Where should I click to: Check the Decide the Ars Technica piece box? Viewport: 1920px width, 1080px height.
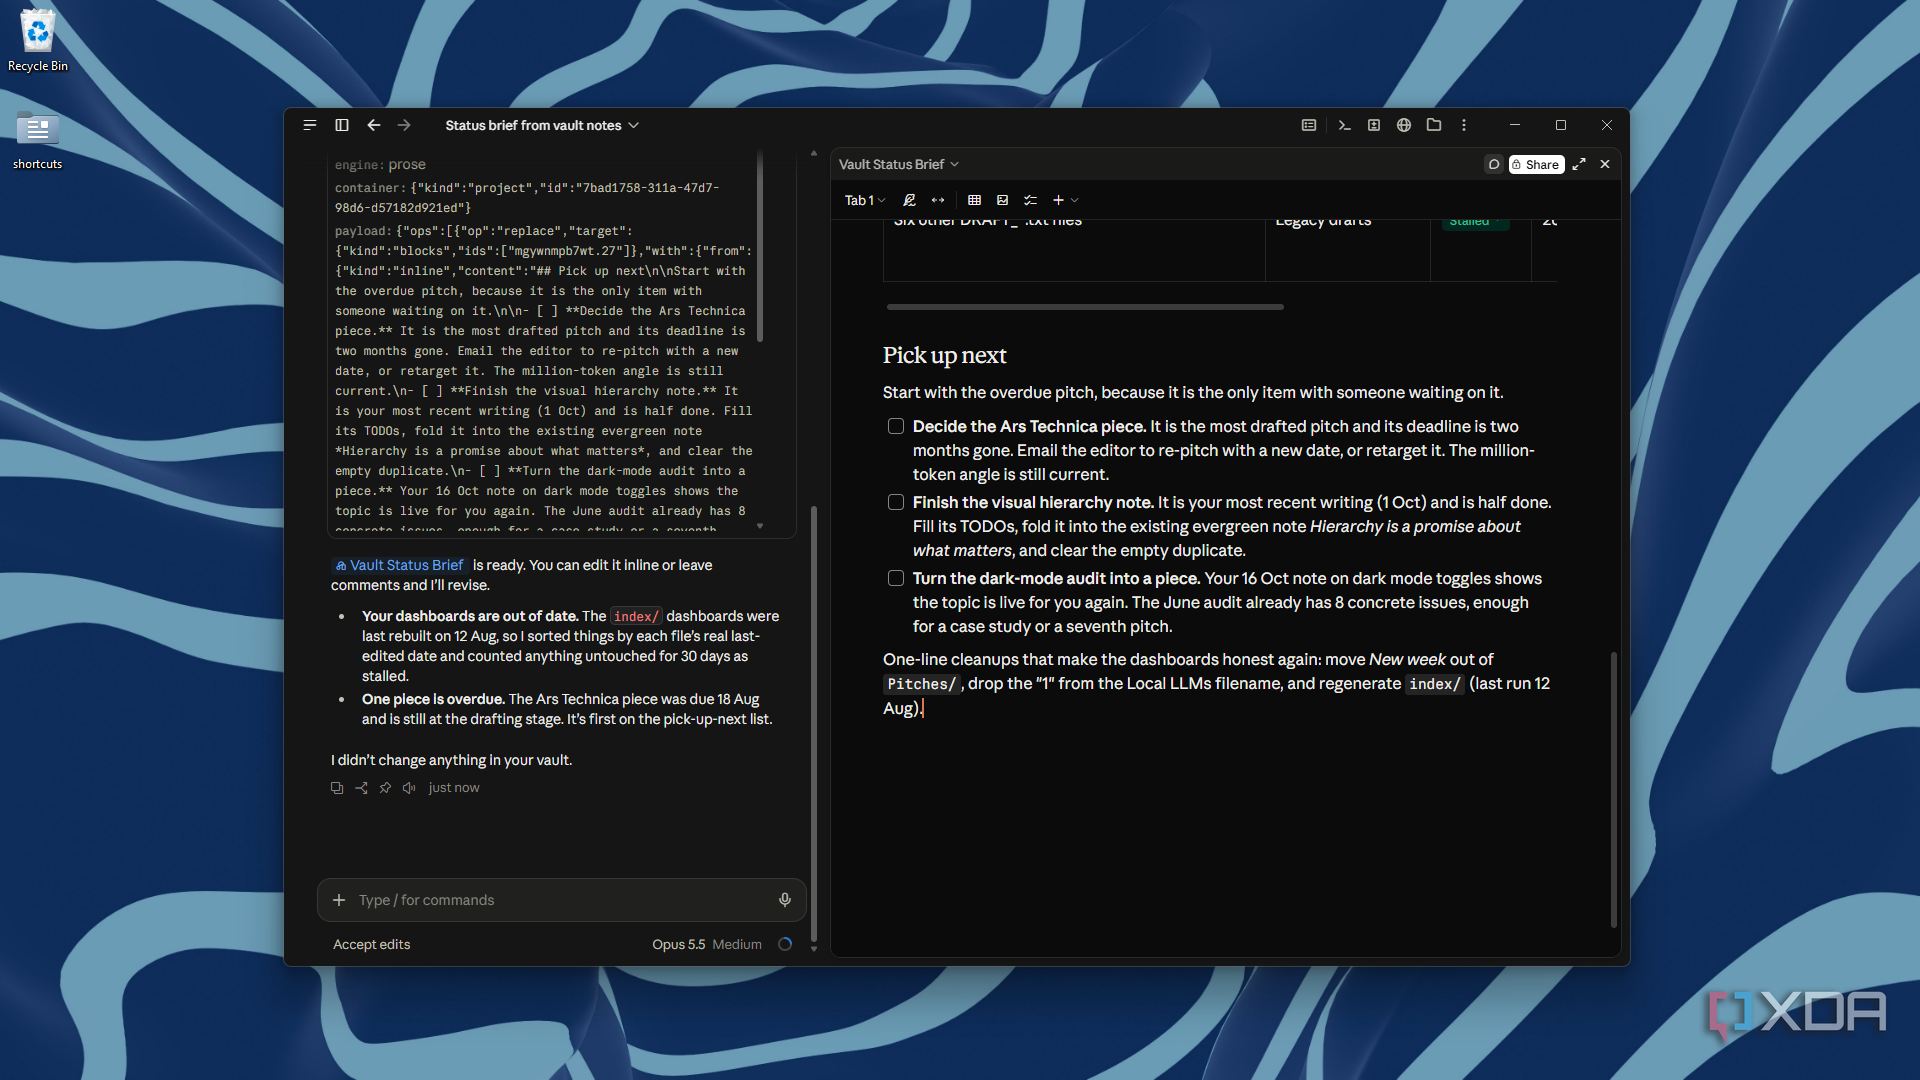click(x=896, y=426)
